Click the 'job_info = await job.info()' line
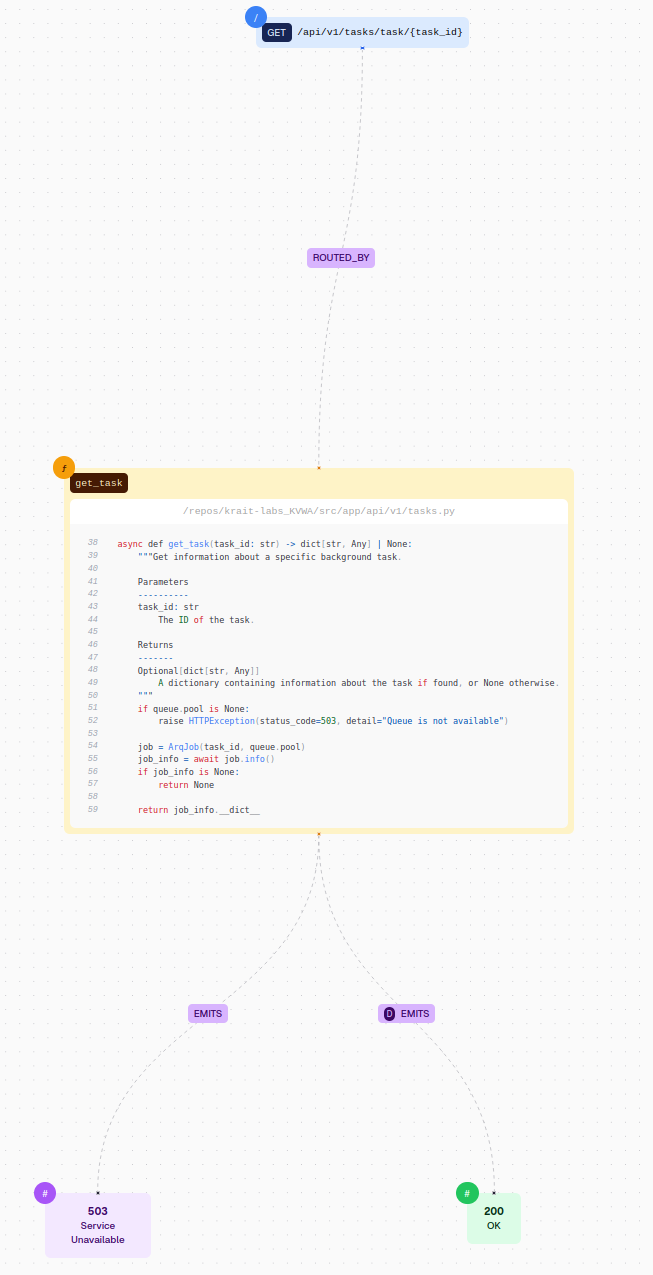The height and width of the screenshot is (1275, 653). 206,759
